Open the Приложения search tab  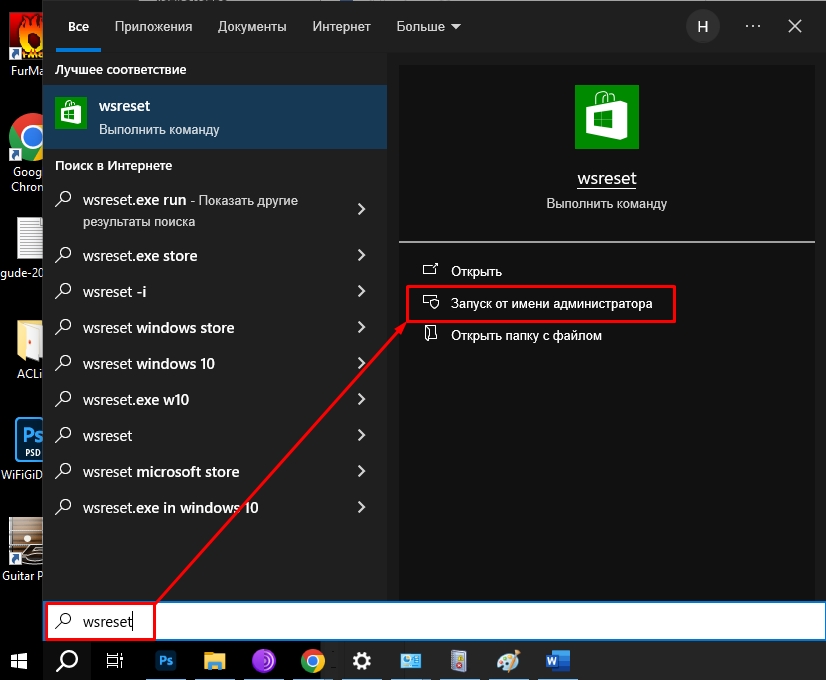point(153,26)
